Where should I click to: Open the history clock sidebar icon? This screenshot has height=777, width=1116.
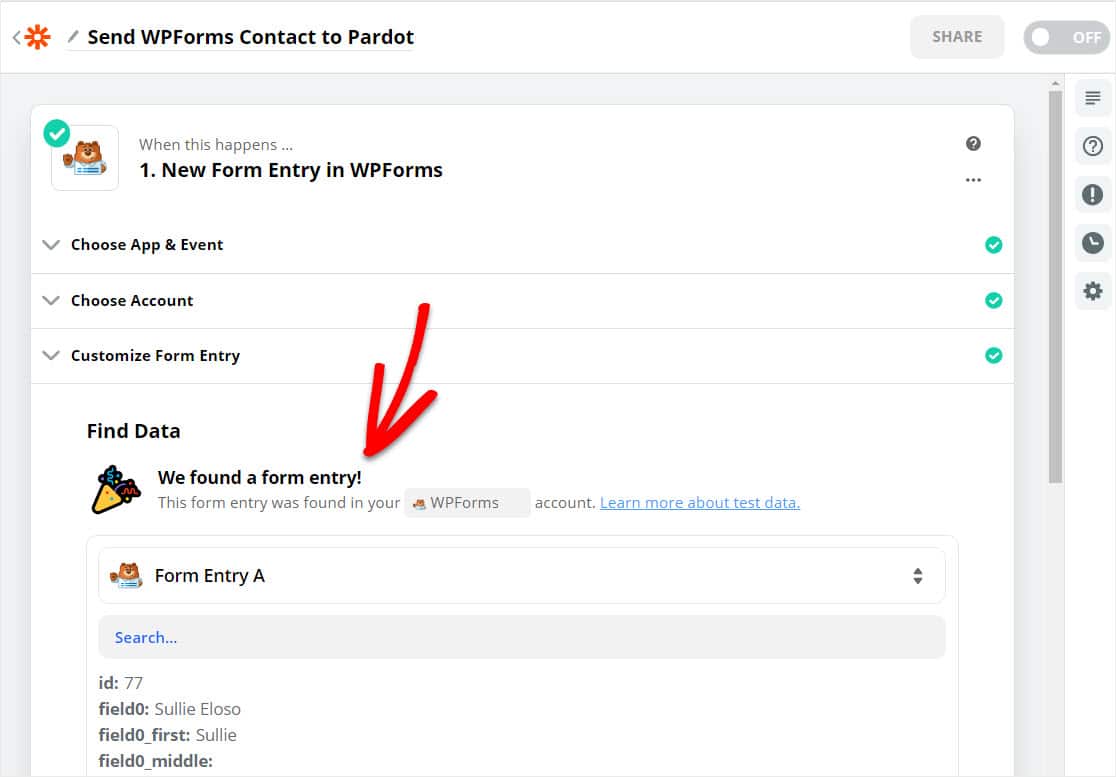[1093, 243]
